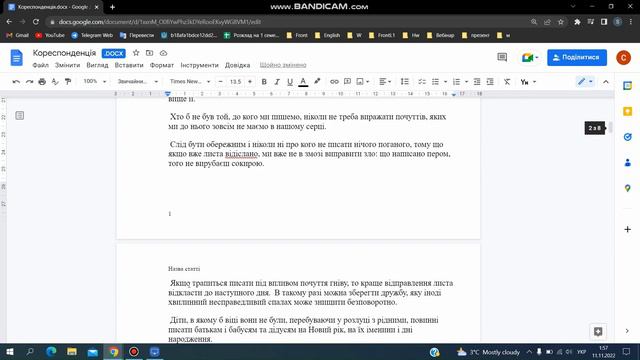Screen dimensions: 640x360
Task: Open the zoom level dropdown
Action: click(94, 82)
